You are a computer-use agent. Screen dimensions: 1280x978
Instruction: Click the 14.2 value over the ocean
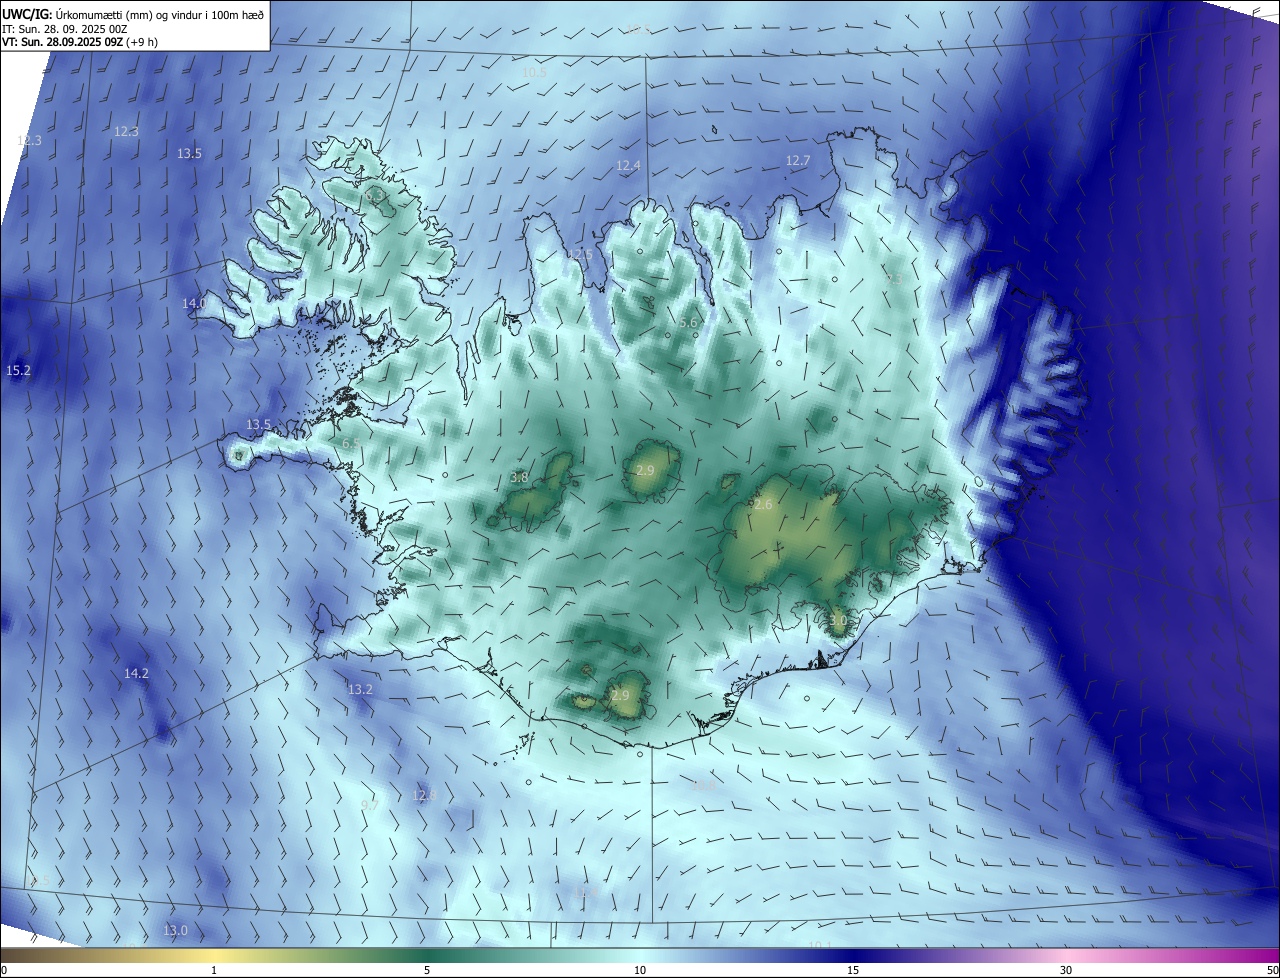pos(136,673)
